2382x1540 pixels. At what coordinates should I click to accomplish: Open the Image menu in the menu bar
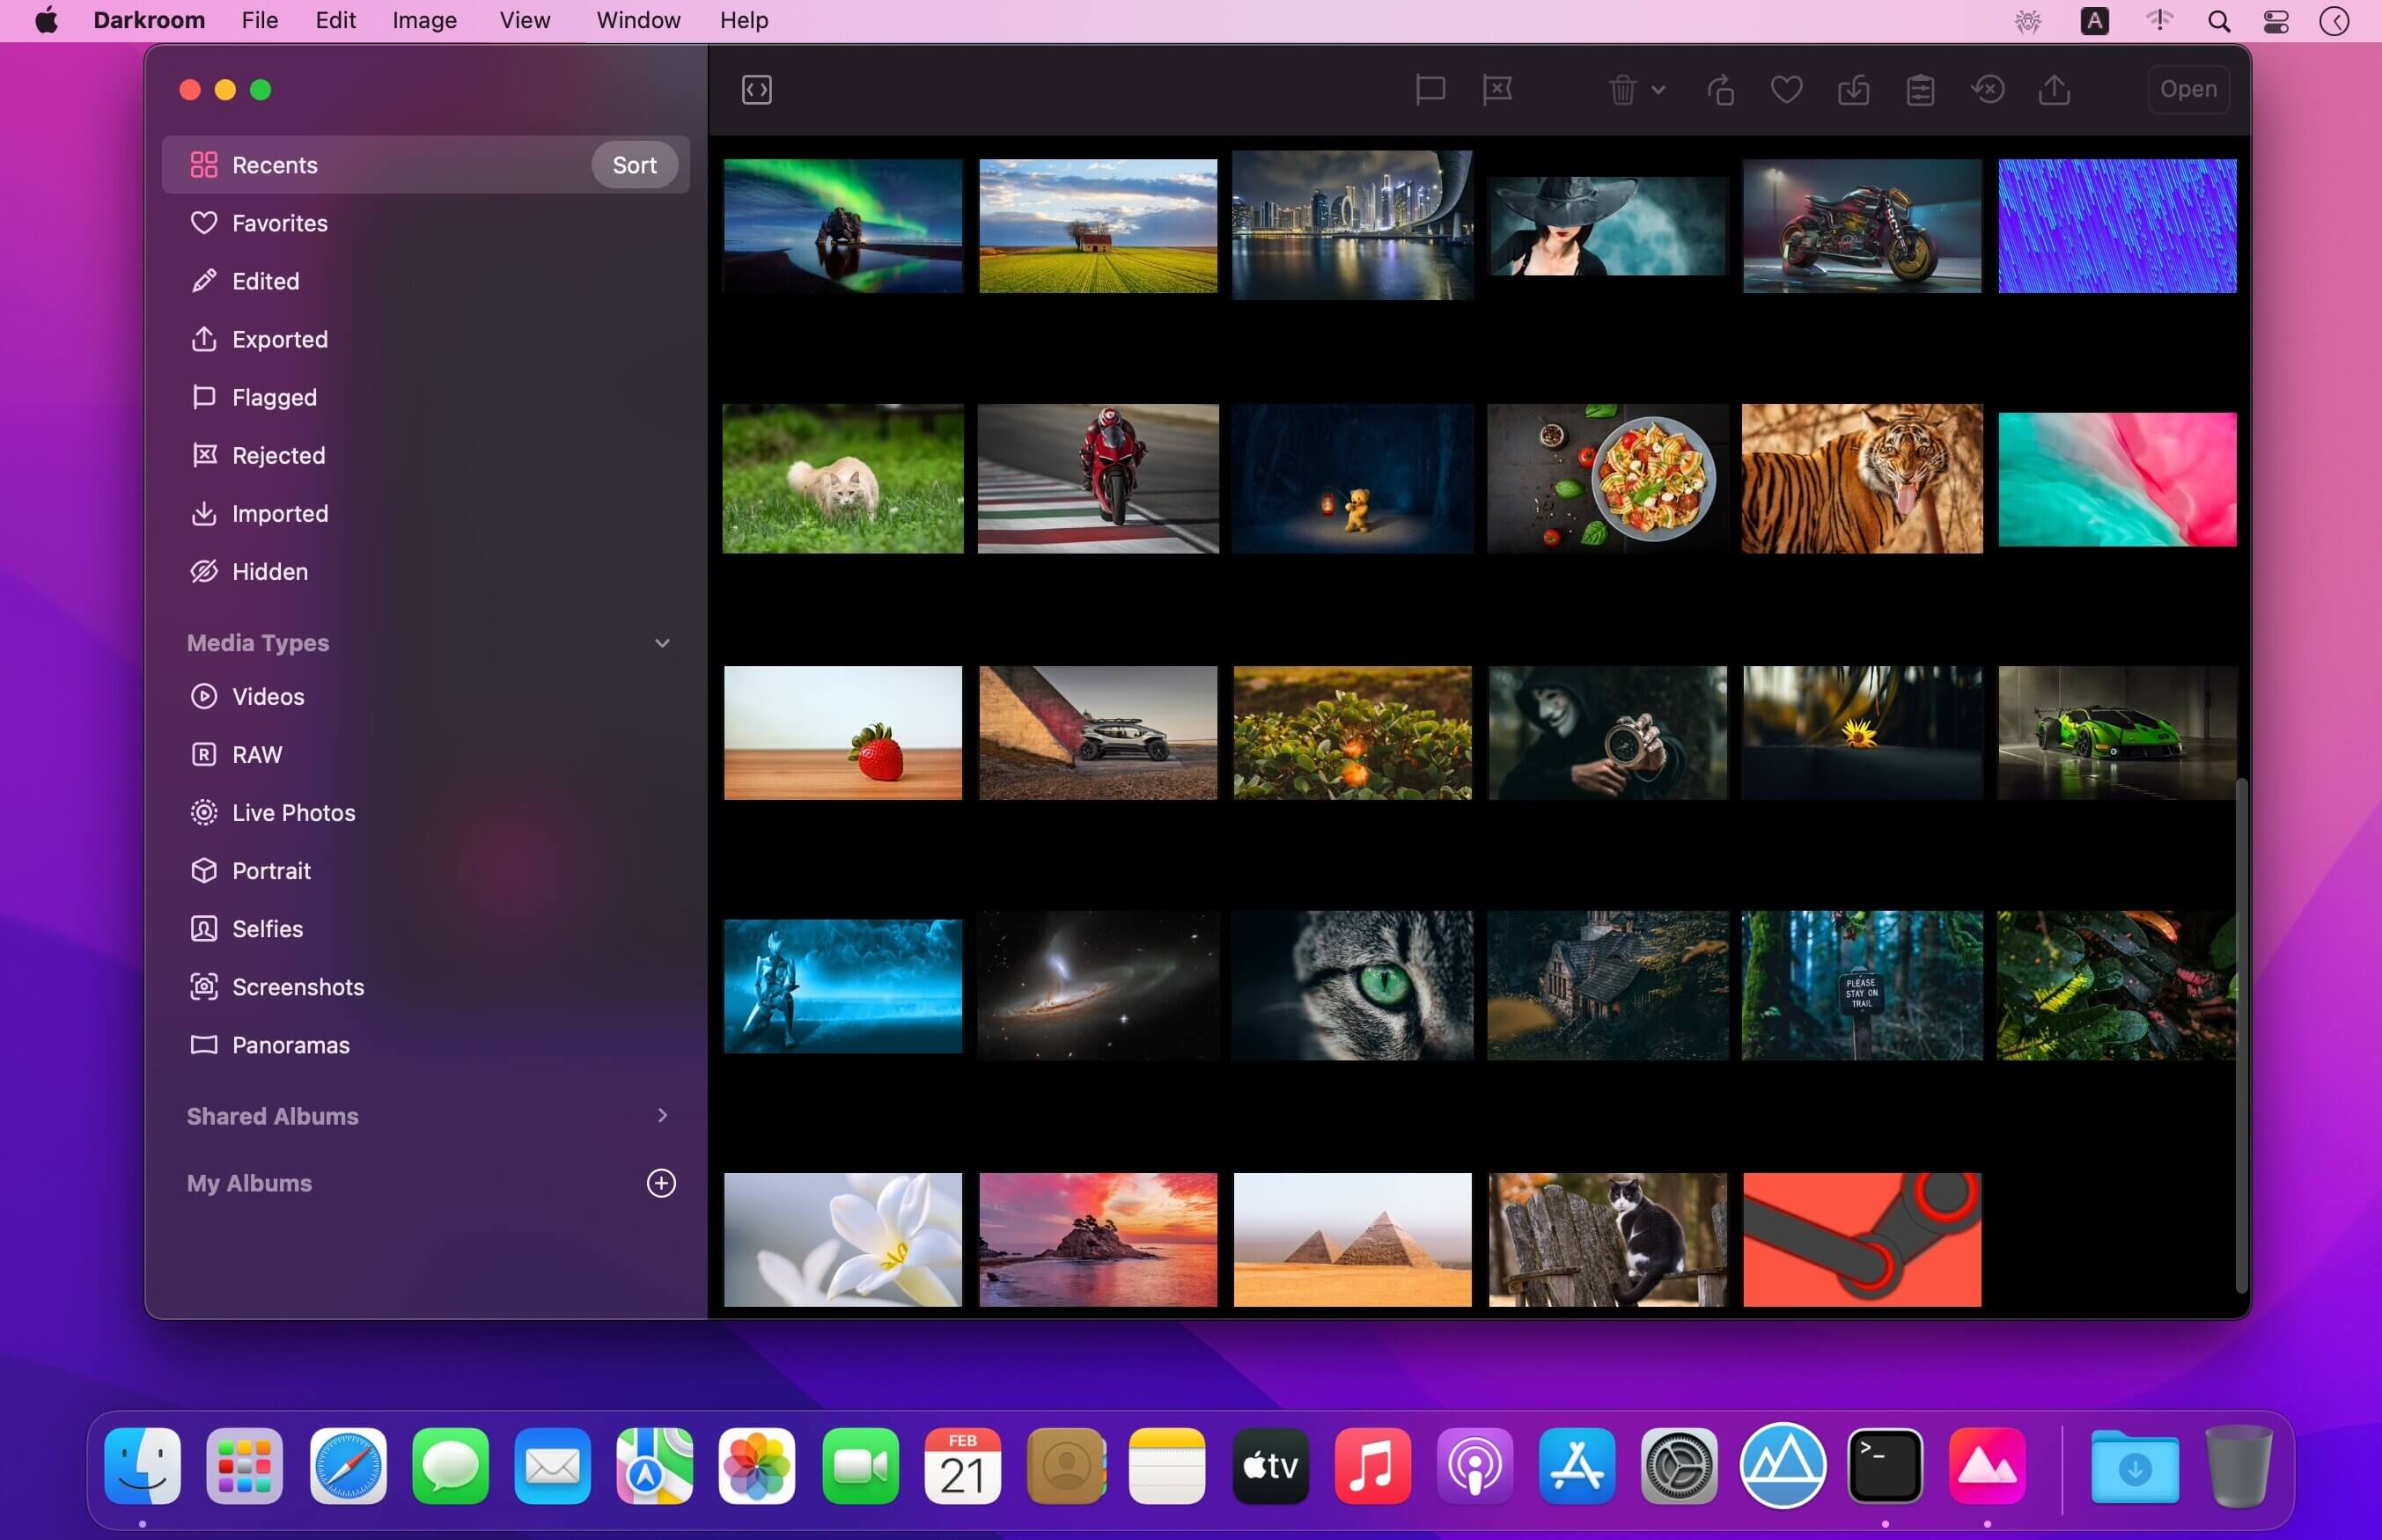click(423, 20)
